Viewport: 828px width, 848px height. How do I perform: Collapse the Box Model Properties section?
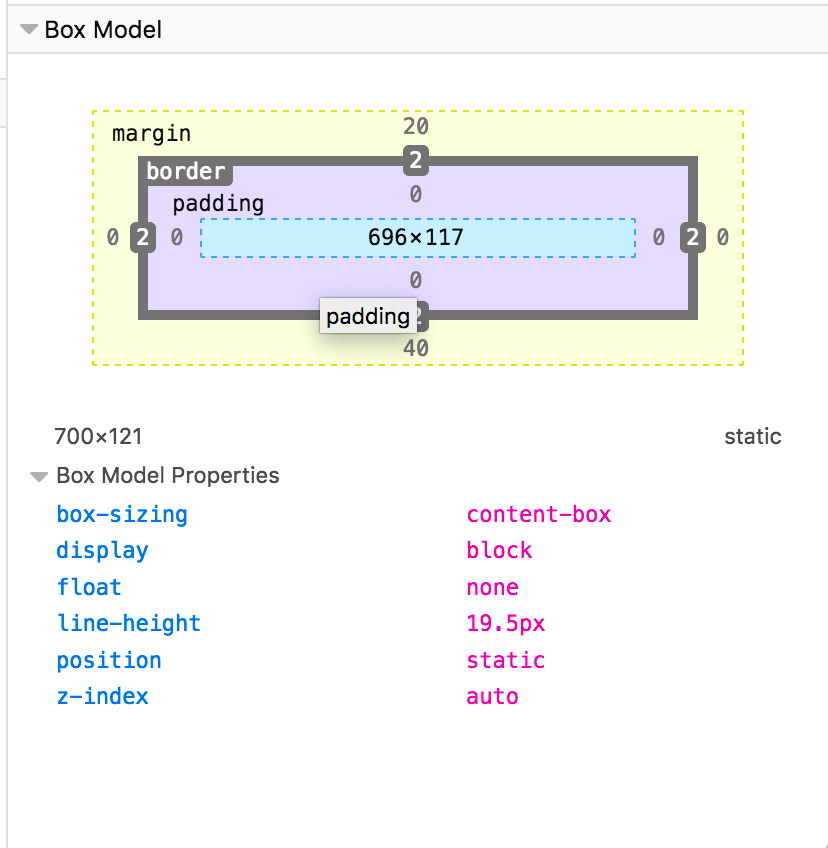(167, 475)
